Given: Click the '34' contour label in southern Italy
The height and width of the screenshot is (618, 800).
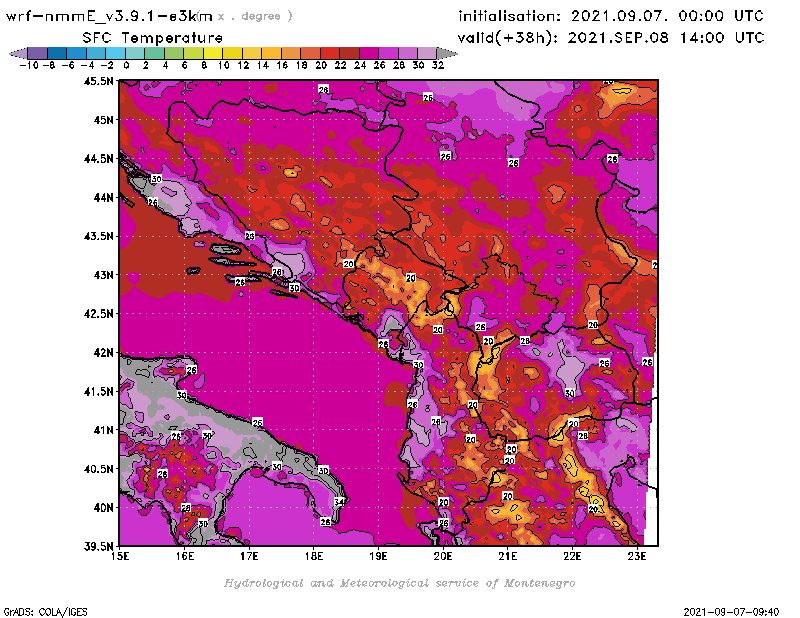Looking at the screenshot, I should [x=340, y=502].
